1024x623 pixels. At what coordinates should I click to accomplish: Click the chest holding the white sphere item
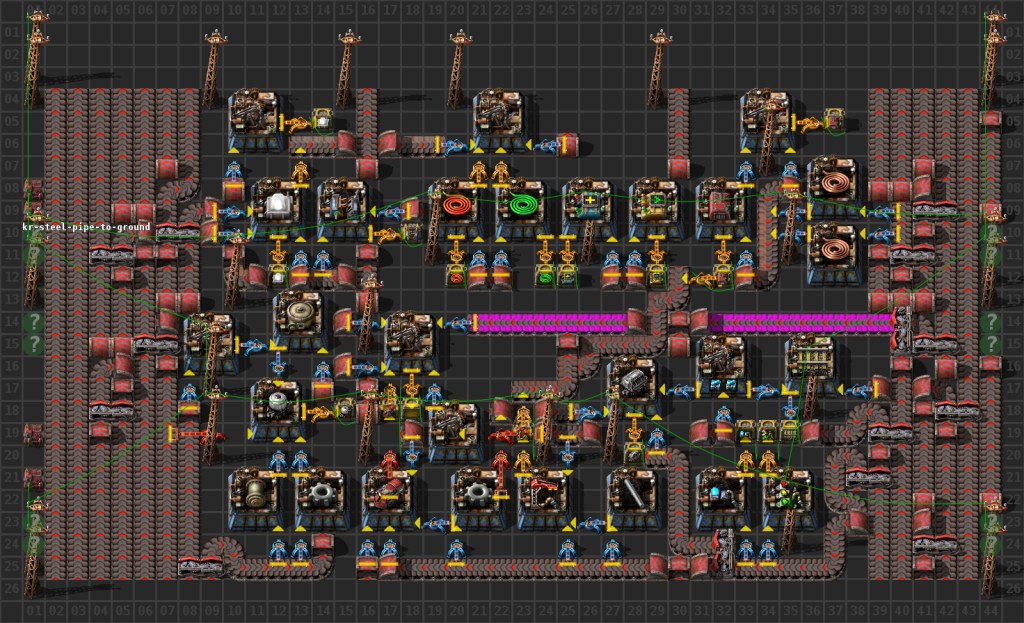(x=344, y=410)
